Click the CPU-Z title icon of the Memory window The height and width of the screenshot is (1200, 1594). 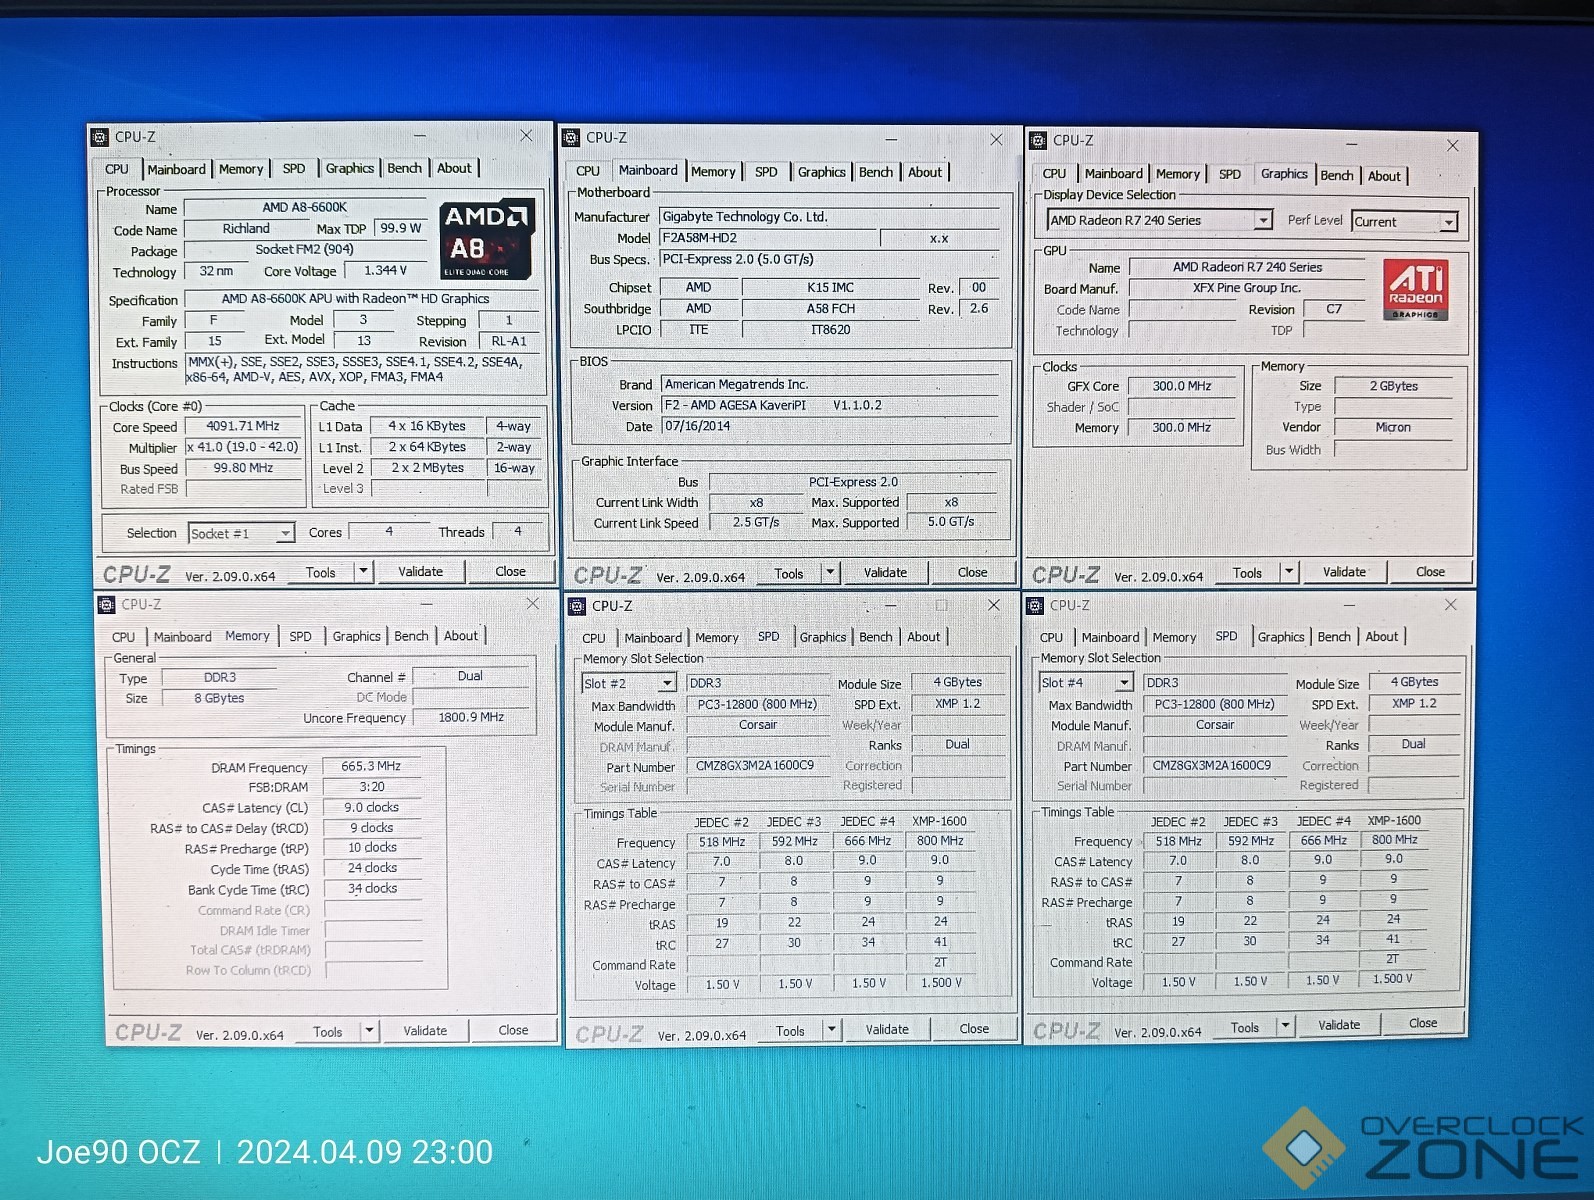(106, 605)
